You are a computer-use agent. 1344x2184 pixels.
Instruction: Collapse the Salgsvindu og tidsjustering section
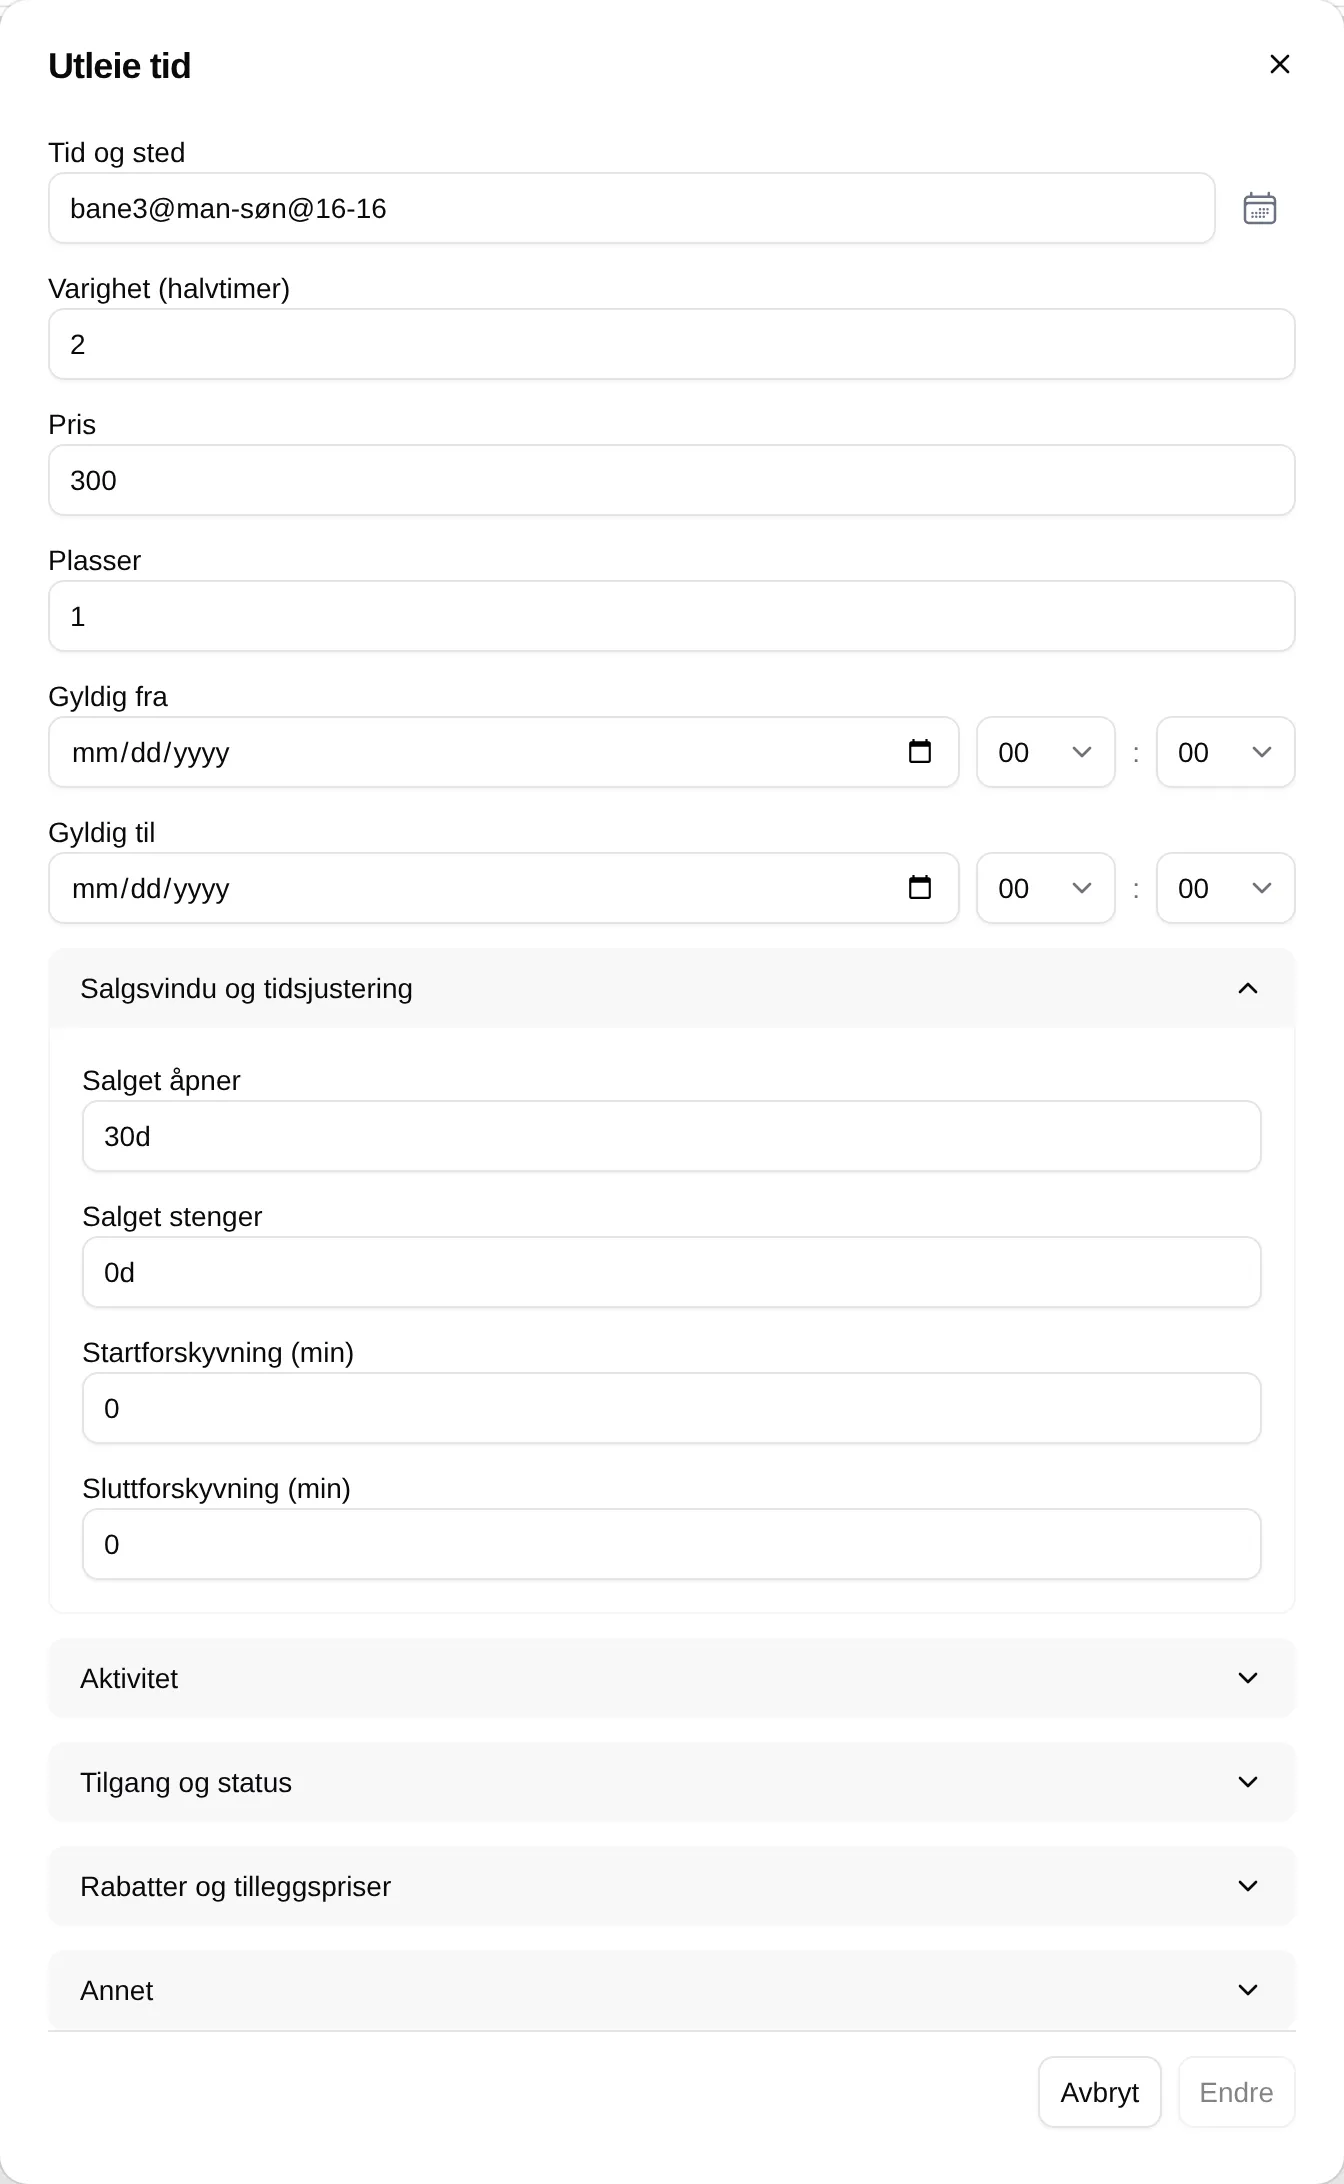[x=672, y=988]
